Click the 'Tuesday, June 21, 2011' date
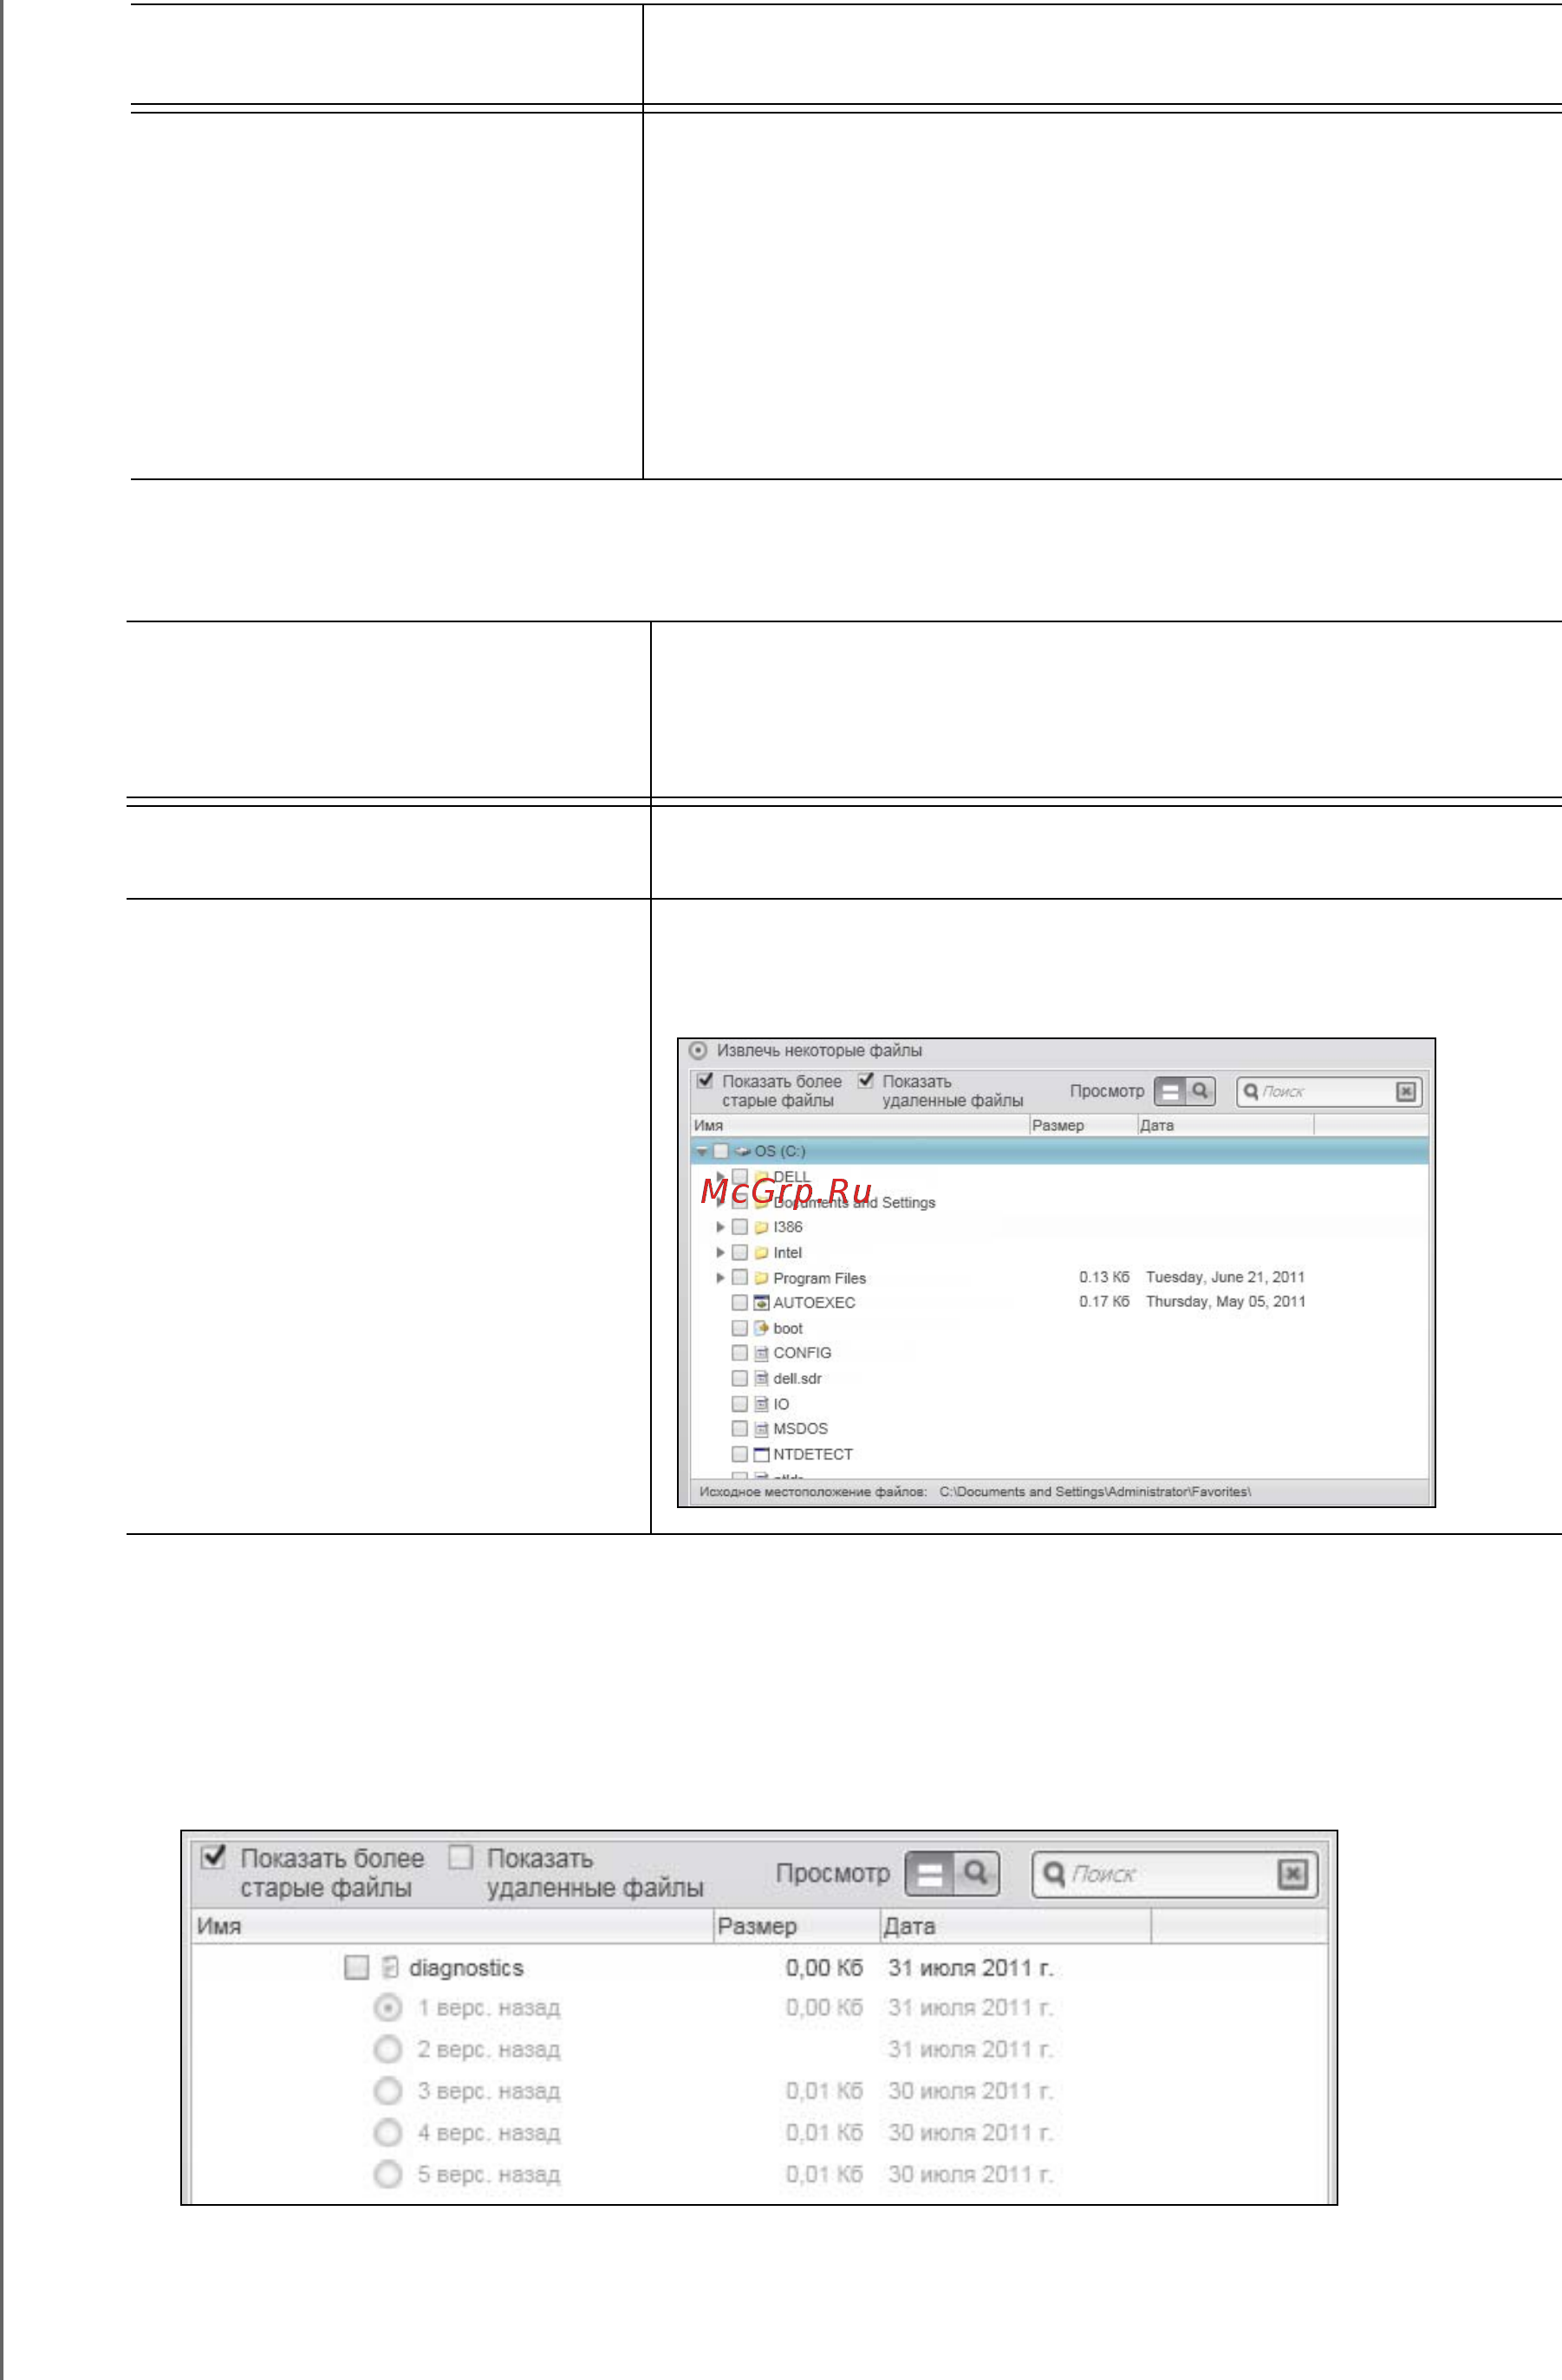This screenshot has height=2380, width=1562. tap(1225, 1277)
